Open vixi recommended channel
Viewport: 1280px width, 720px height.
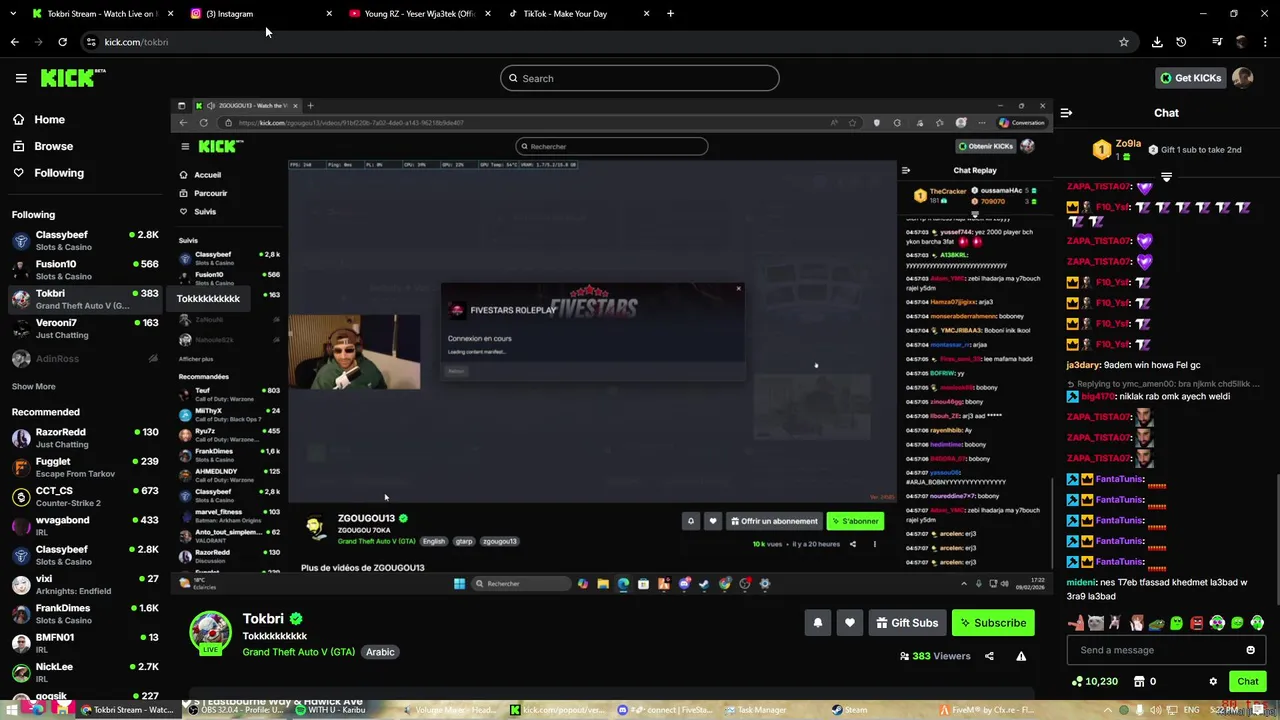[85, 584]
